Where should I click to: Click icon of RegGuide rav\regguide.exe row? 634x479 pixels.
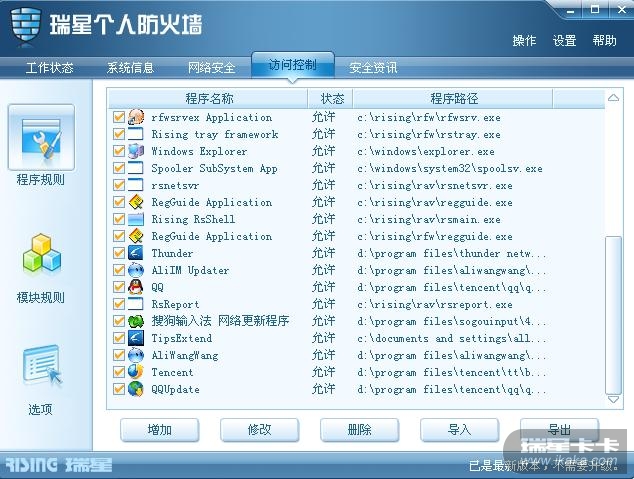[136, 202]
